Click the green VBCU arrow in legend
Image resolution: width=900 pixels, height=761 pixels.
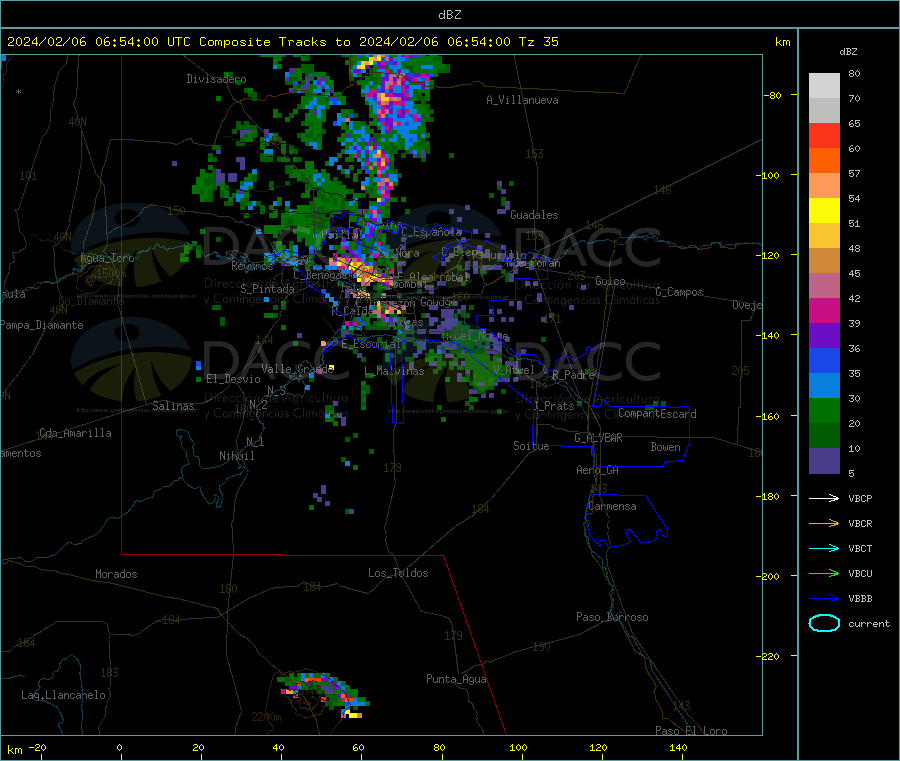pos(824,573)
